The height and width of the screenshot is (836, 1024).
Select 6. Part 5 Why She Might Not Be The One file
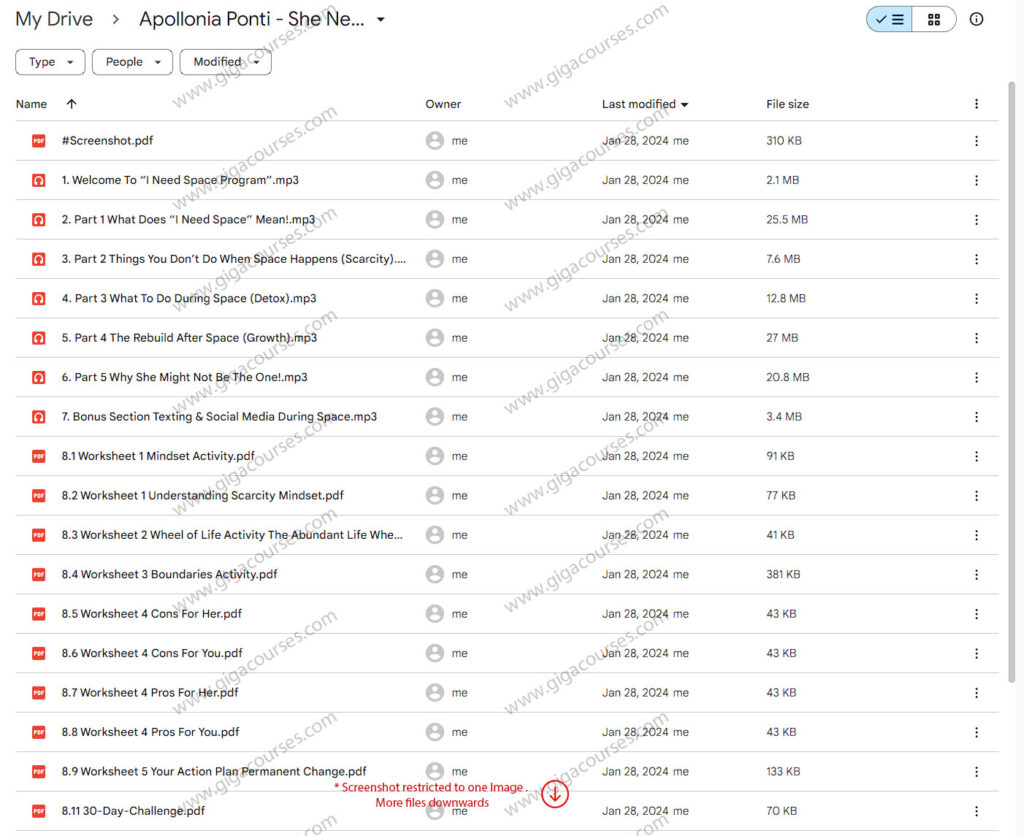point(185,377)
